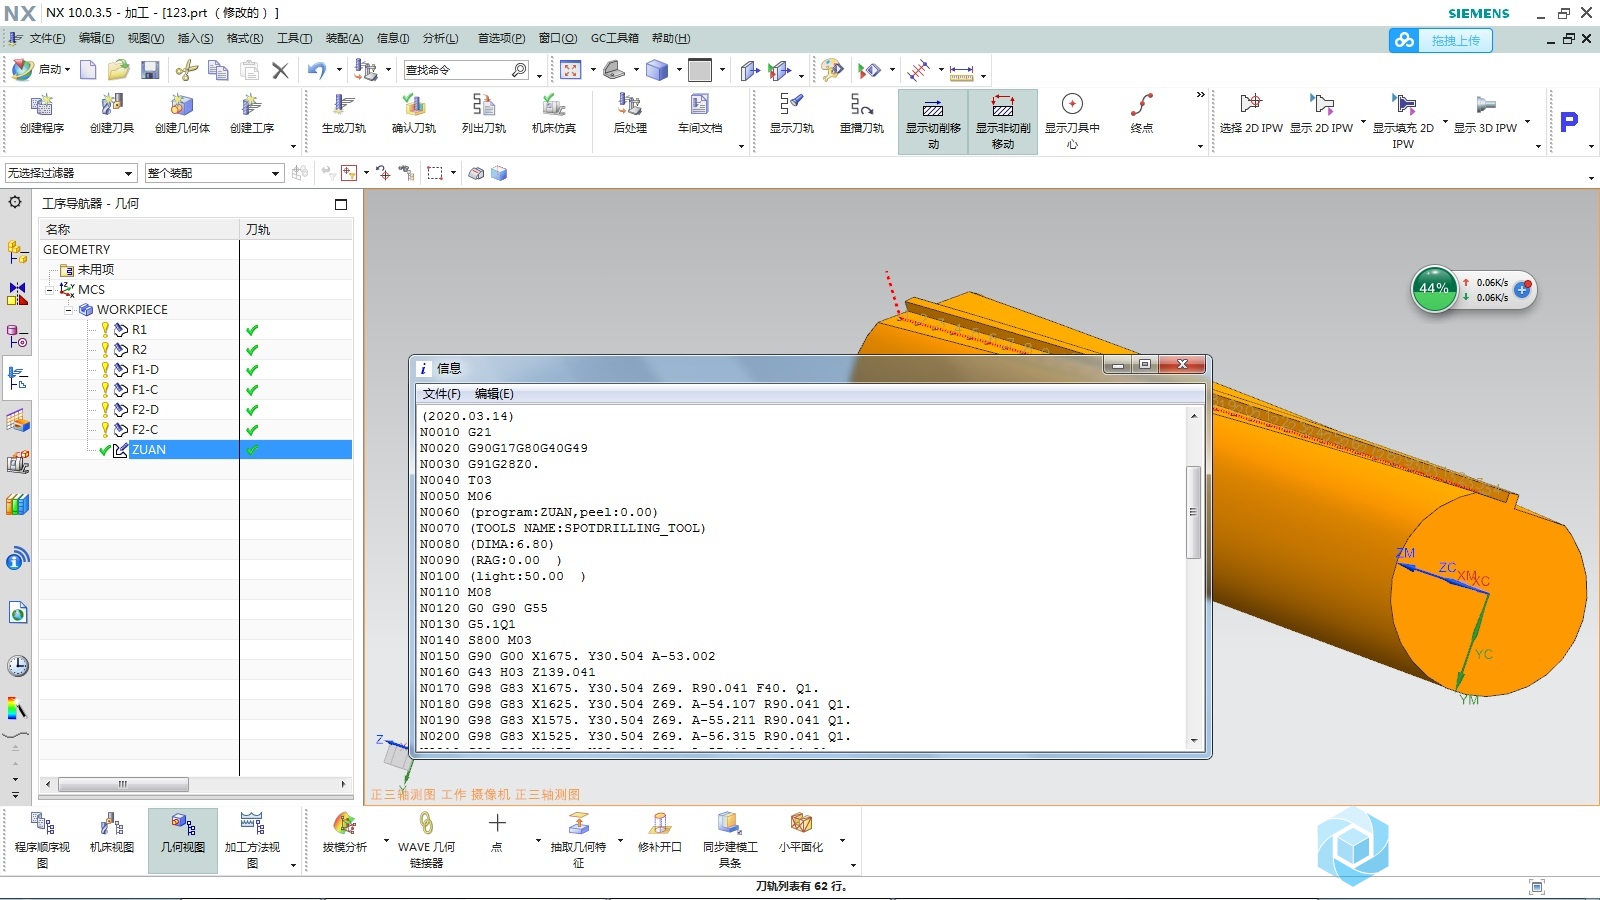Click the 创建几何体 (Create Geometry) icon
Viewport: 1600px width, 900px height.
pyautogui.click(x=182, y=114)
